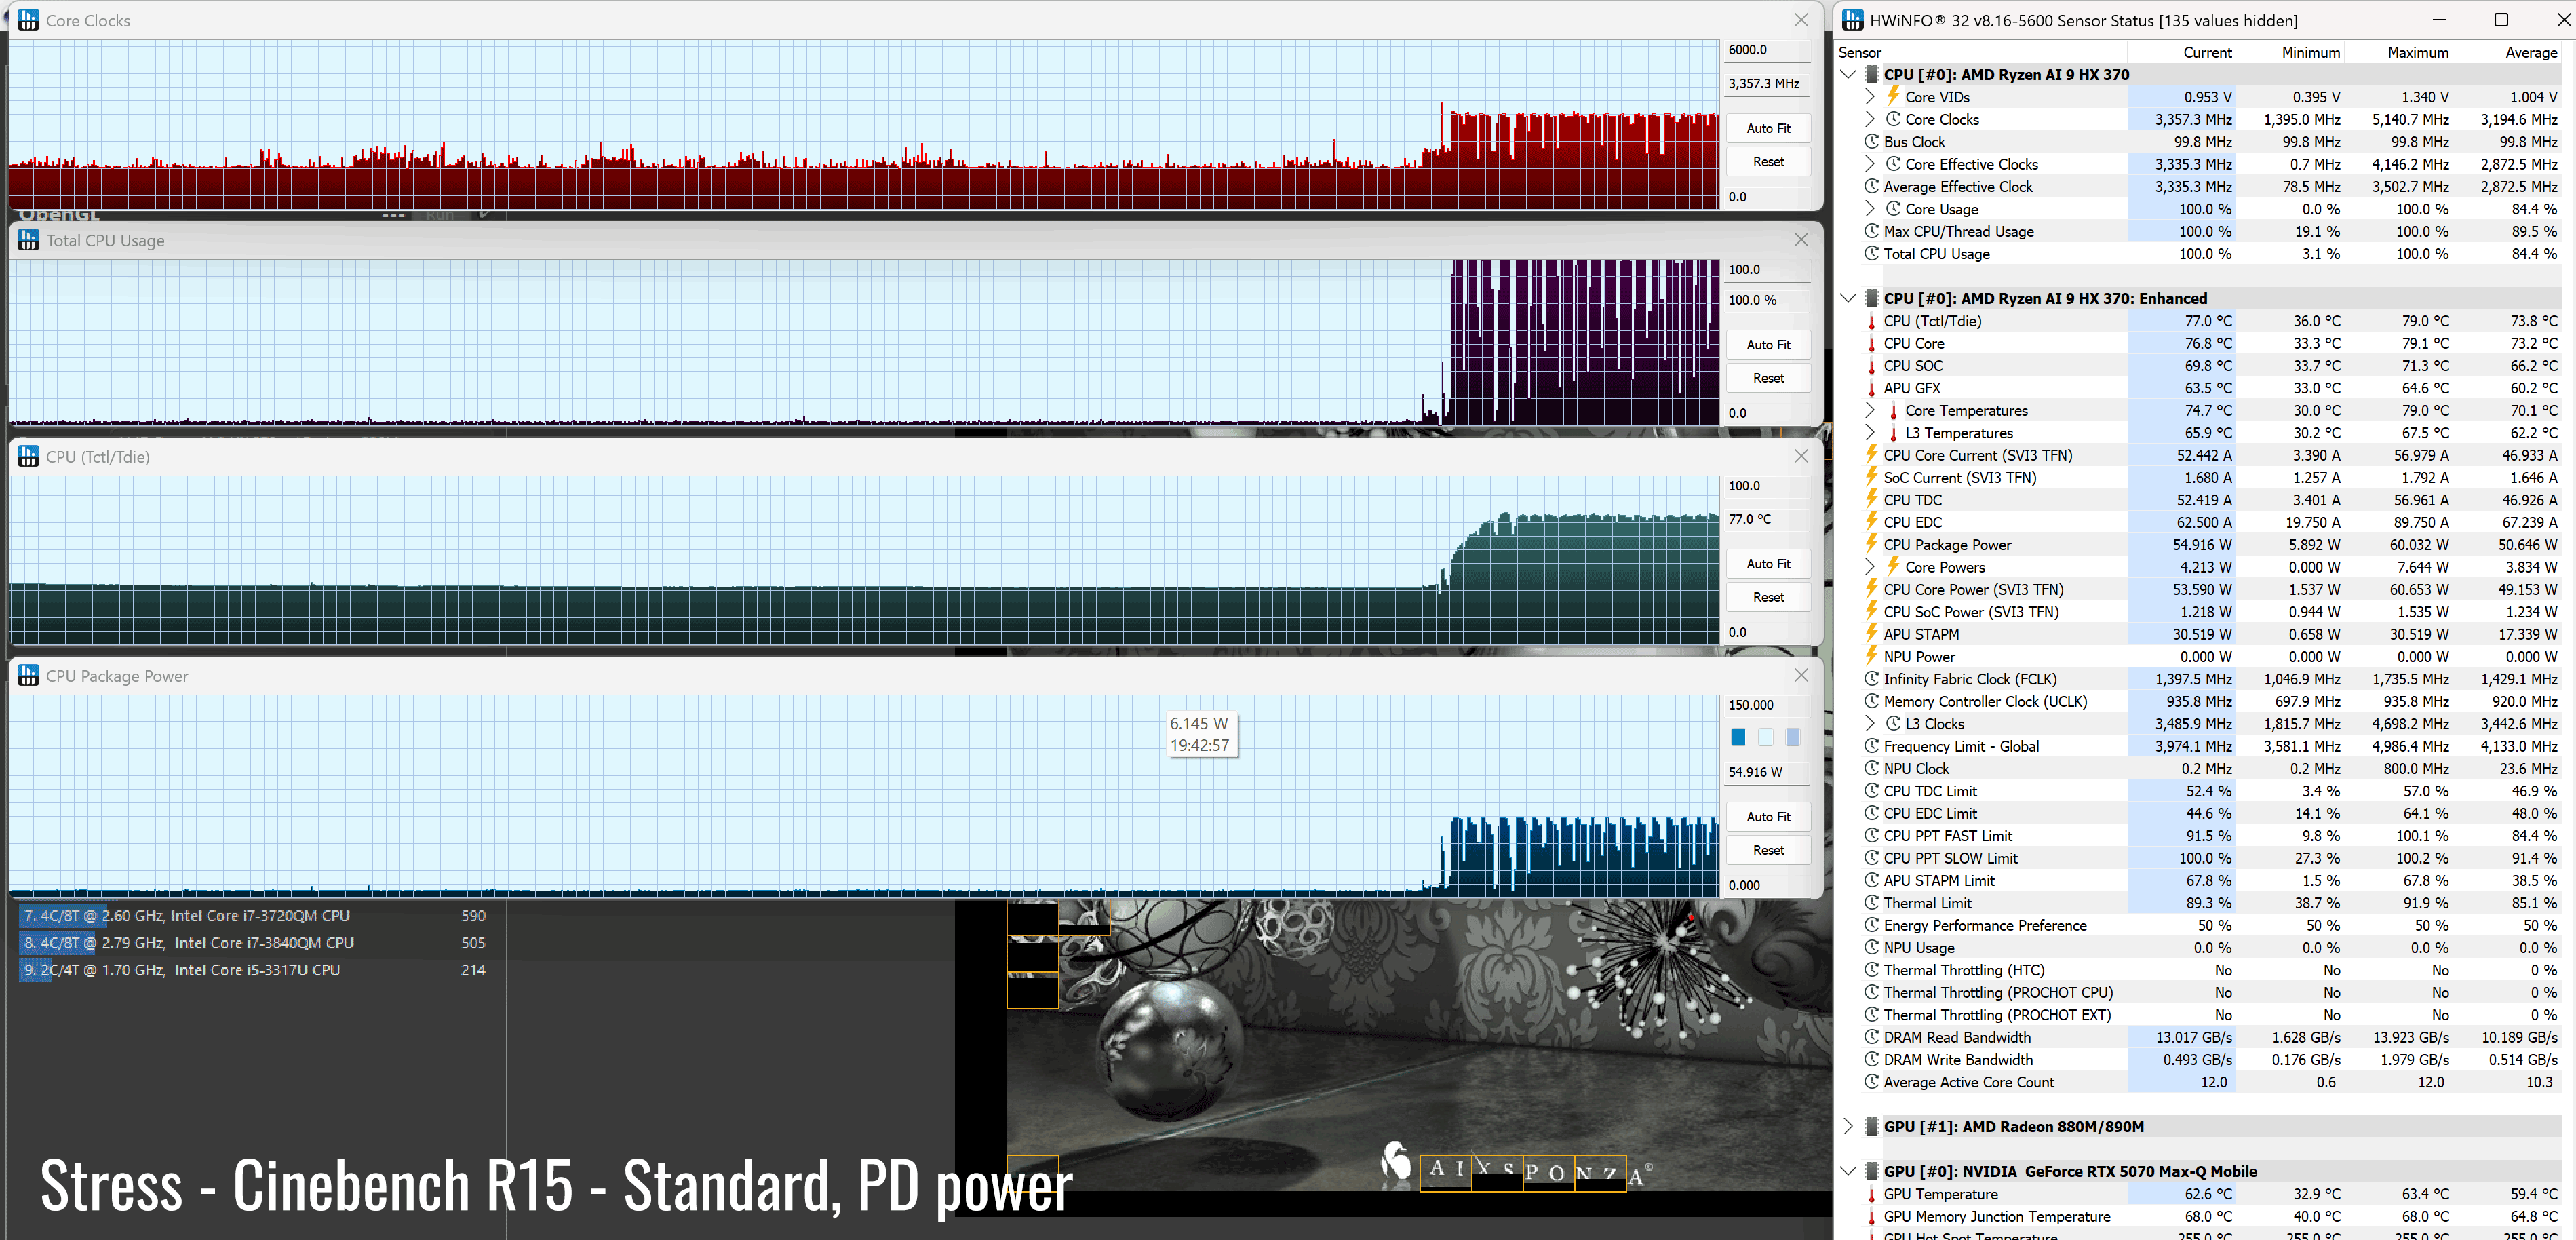Close the Total CPU Usage graph window

click(x=1801, y=240)
